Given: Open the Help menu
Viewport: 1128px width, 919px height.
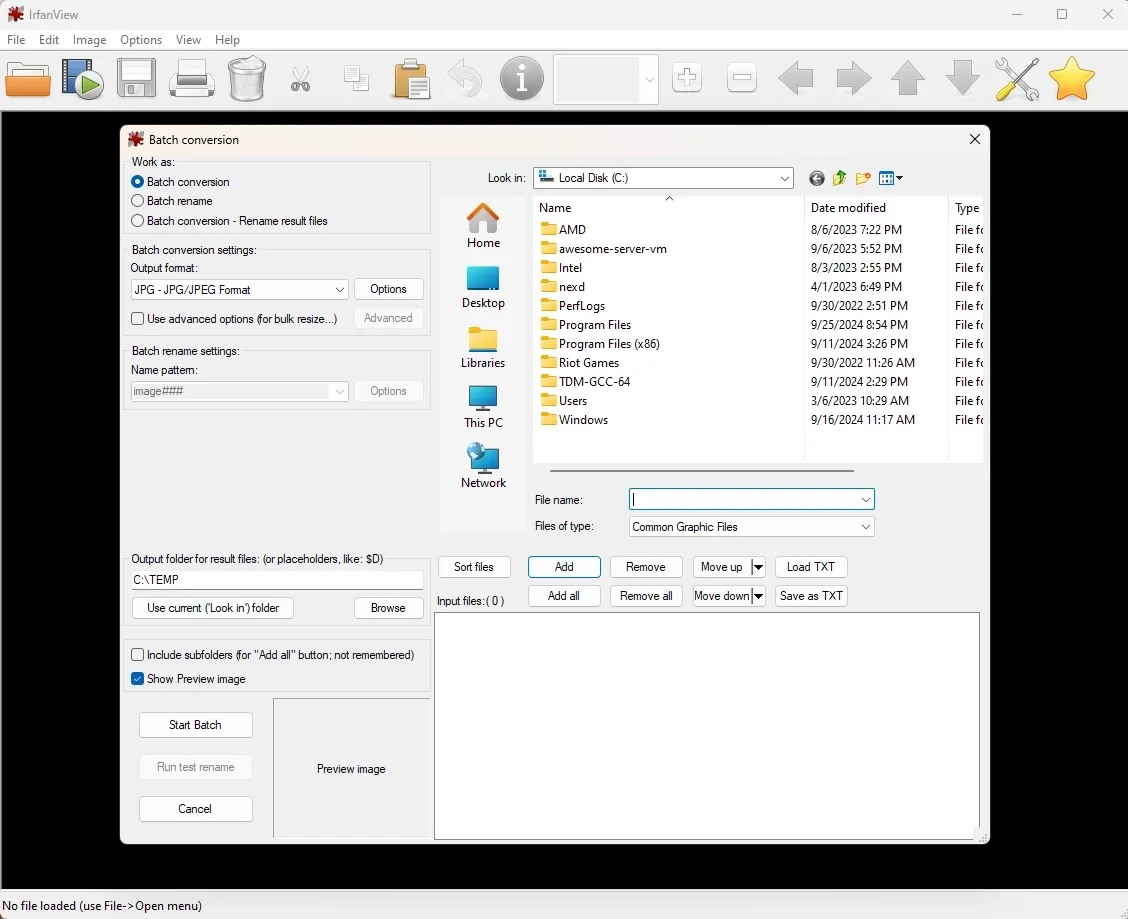Looking at the screenshot, I should click(227, 40).
